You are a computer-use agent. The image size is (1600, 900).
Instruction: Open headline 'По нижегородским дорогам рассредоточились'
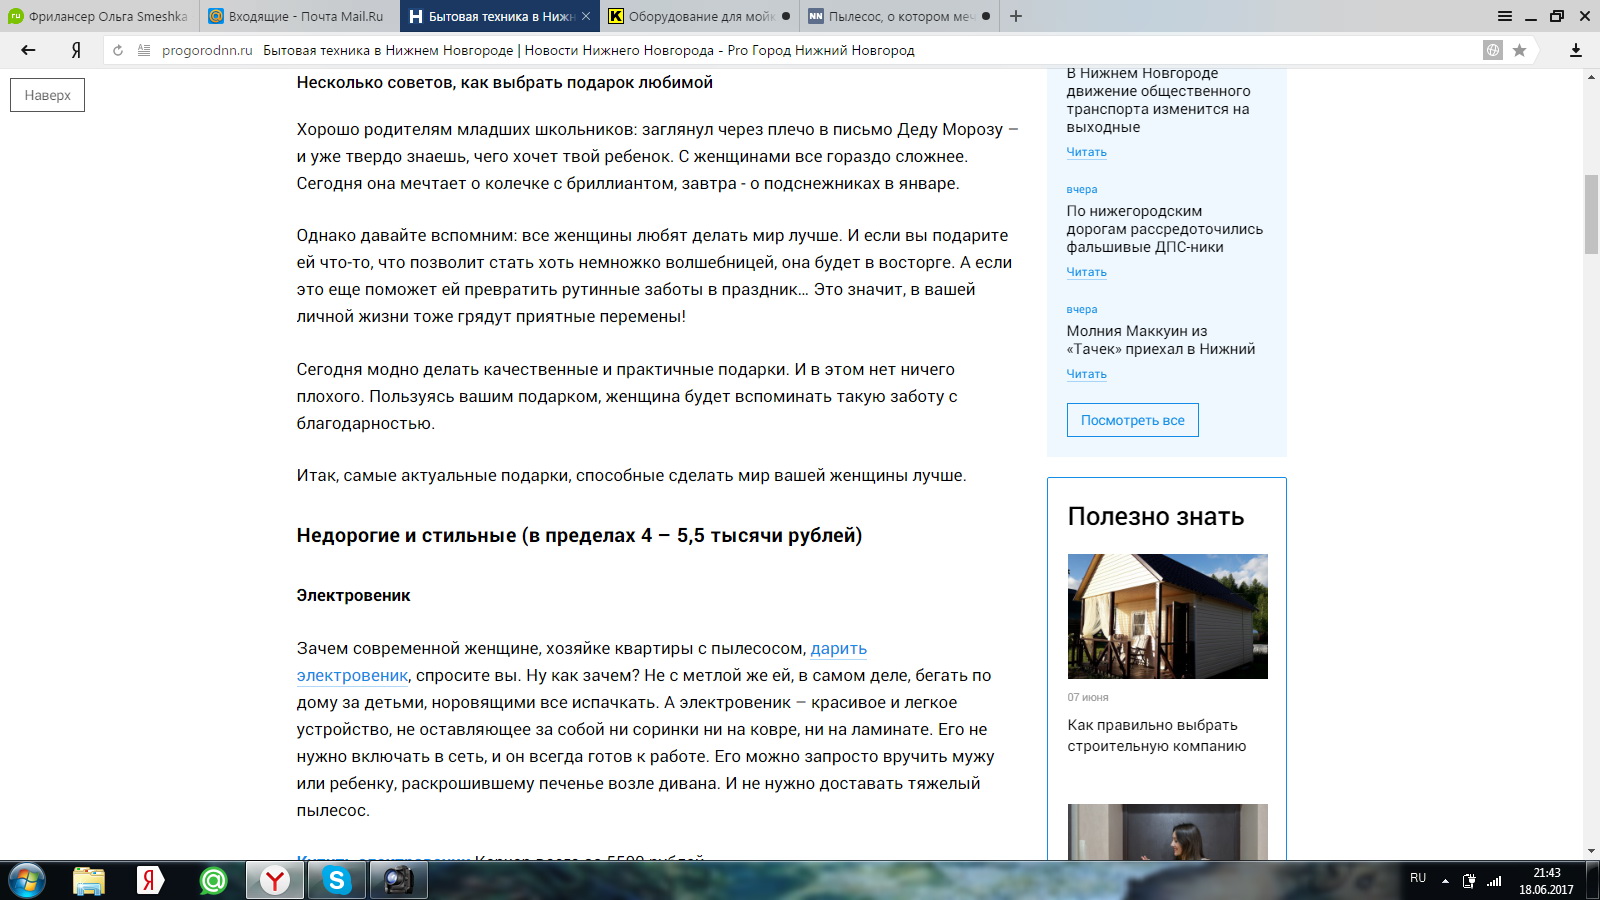point(1164,229)
